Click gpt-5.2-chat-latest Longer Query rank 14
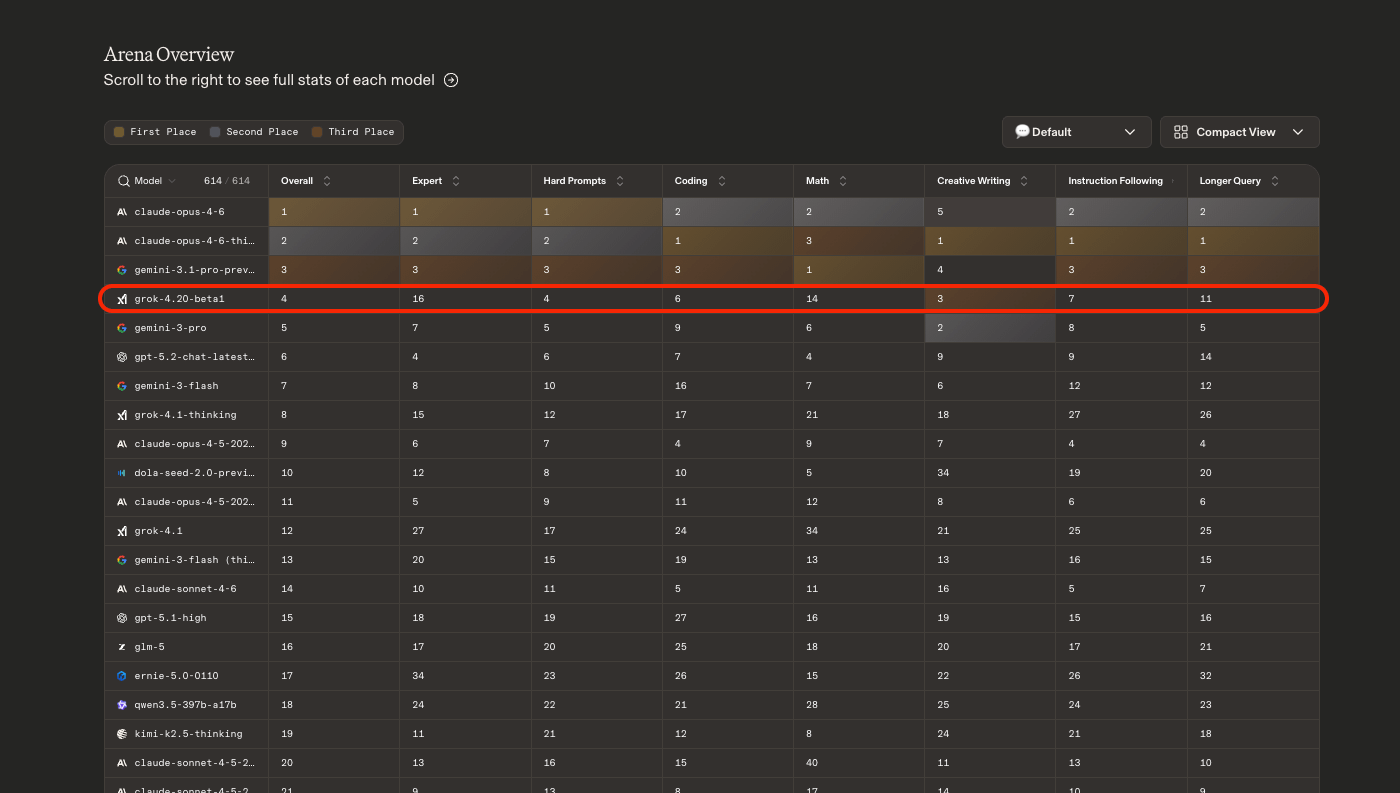Viewport: 1400px width, 793px height. click(1206, 357)
